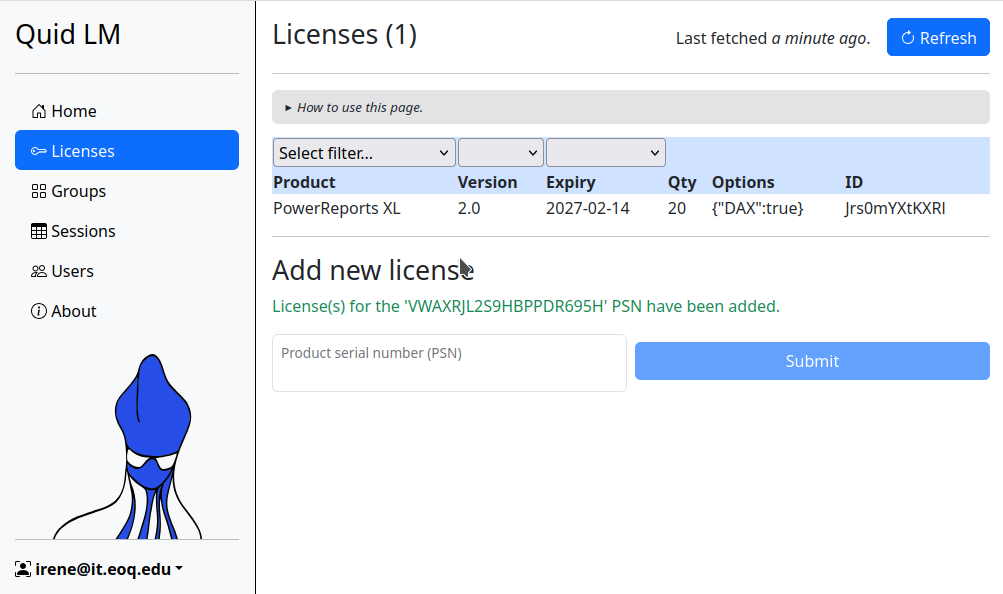Click the Users people icon
1003x594 pixels.
point(39,271)
